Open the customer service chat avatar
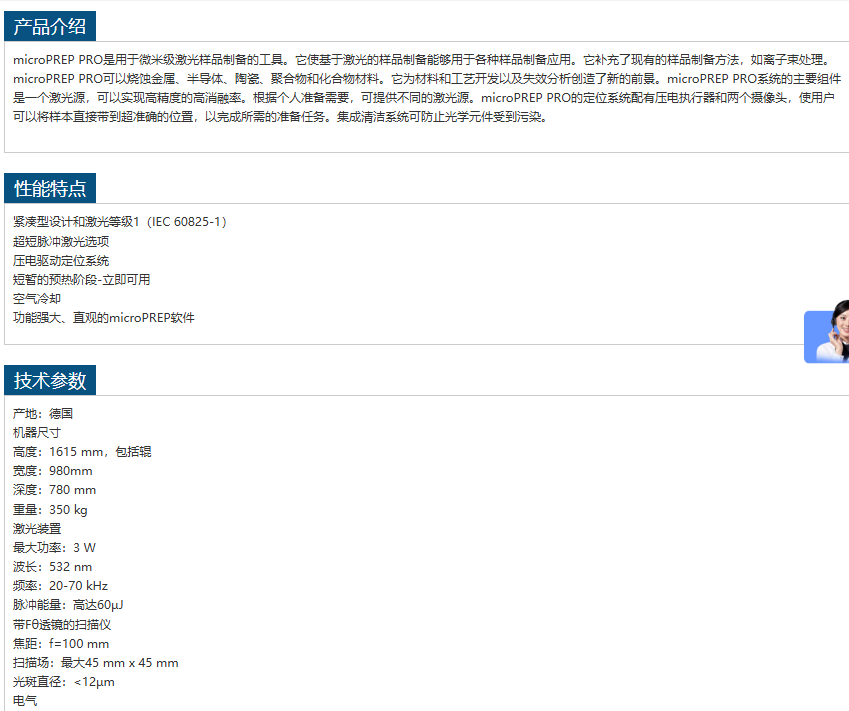 827,336
